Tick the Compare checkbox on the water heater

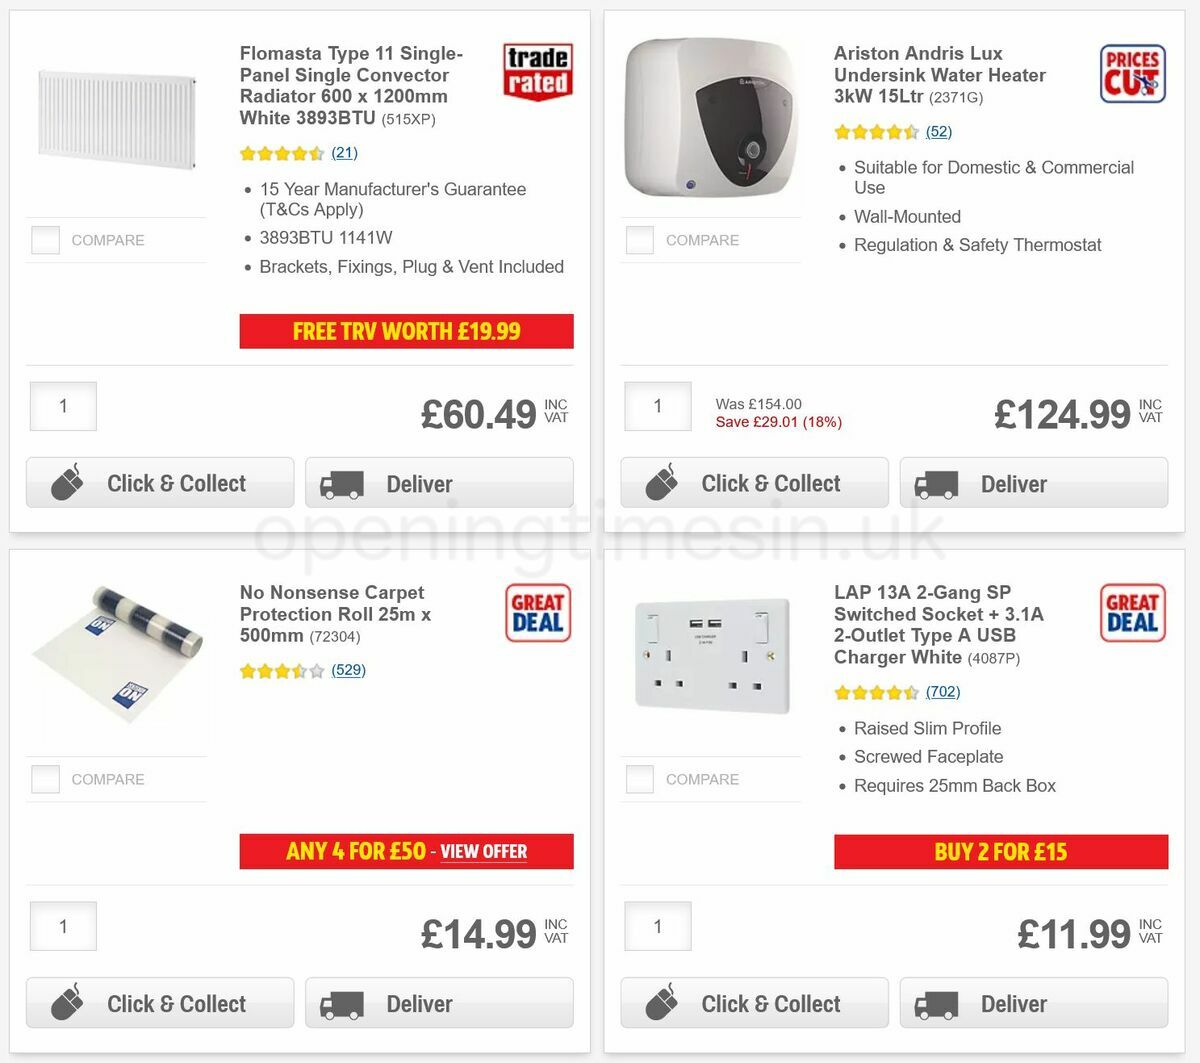[x=639, y=240]
